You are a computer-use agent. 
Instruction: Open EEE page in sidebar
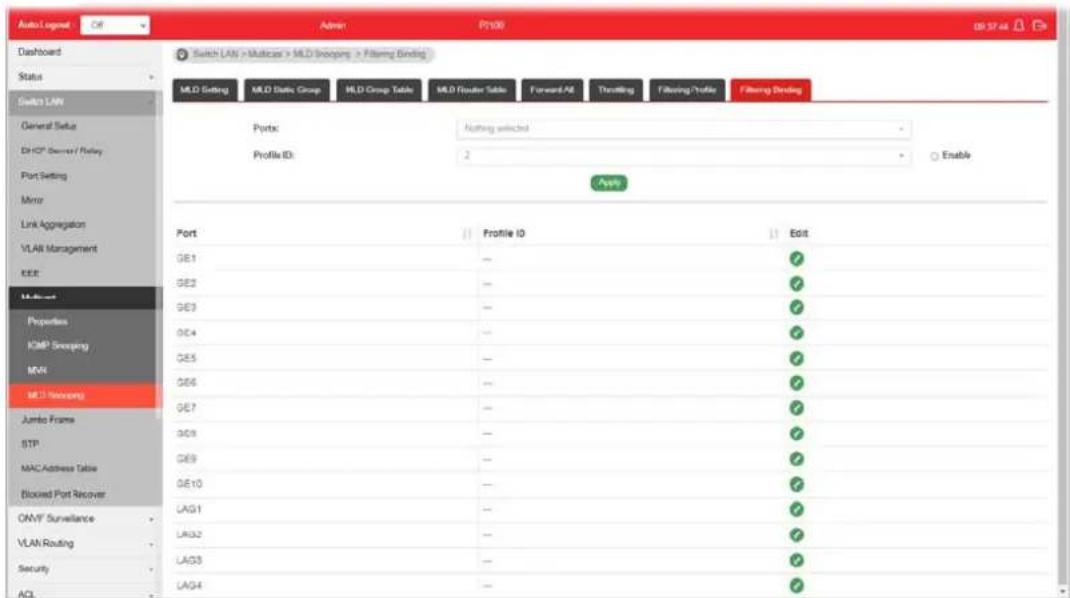pos(30,274)
